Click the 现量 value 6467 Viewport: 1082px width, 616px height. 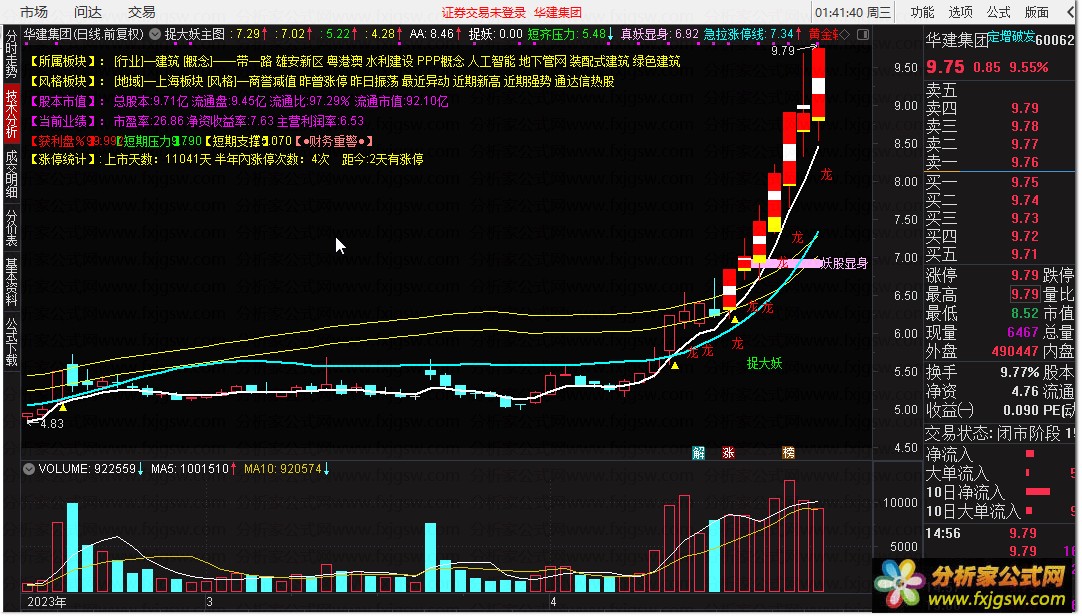coord(1023,332)
